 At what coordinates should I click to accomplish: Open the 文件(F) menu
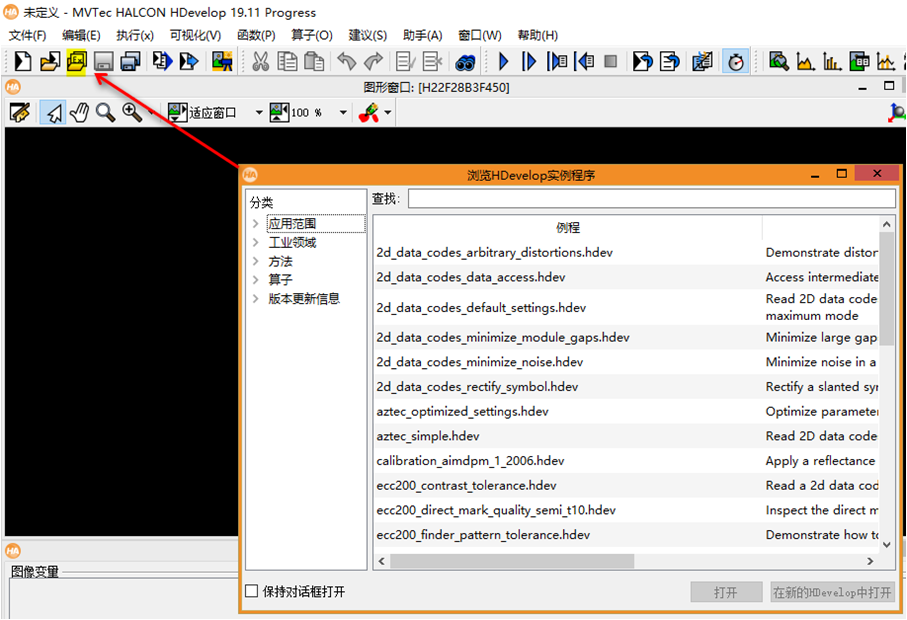(27, 35)
